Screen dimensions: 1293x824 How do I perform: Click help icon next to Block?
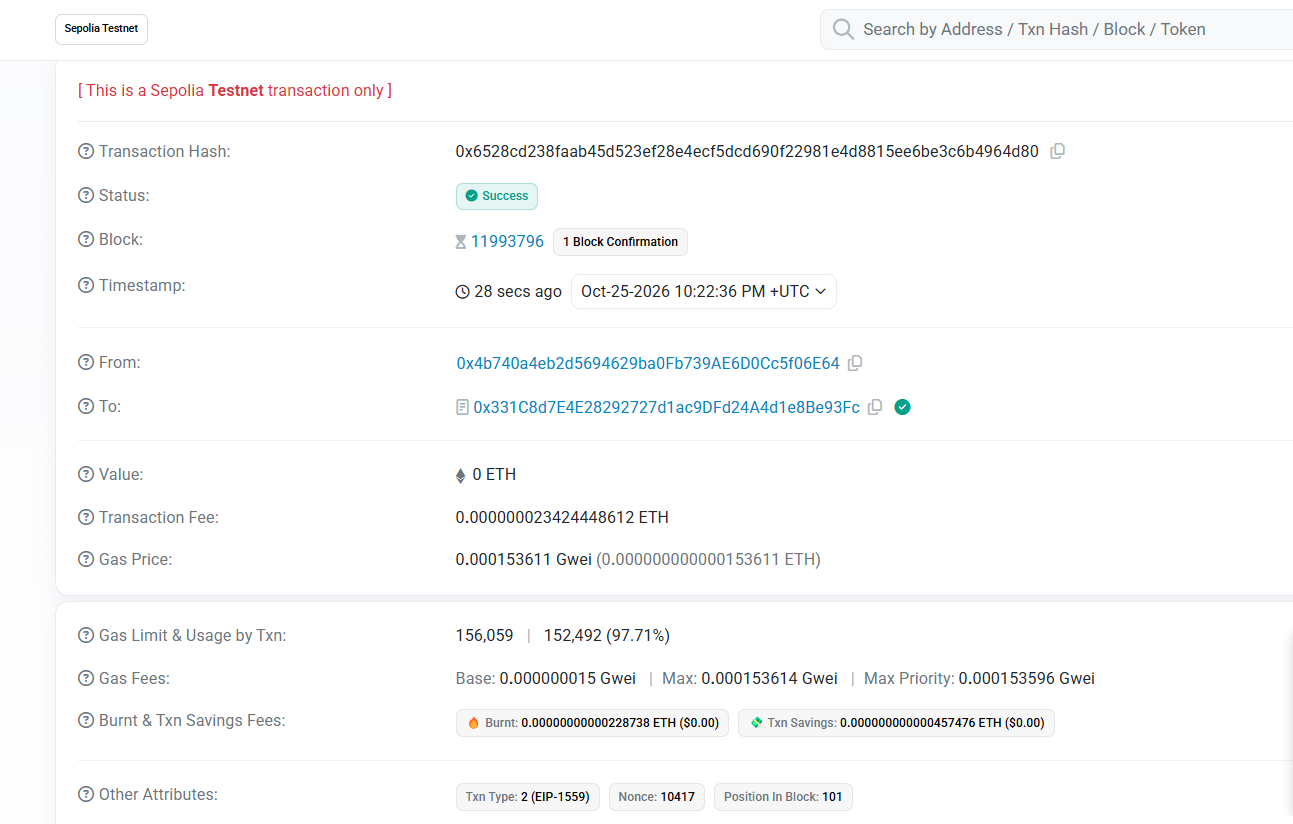86,240
